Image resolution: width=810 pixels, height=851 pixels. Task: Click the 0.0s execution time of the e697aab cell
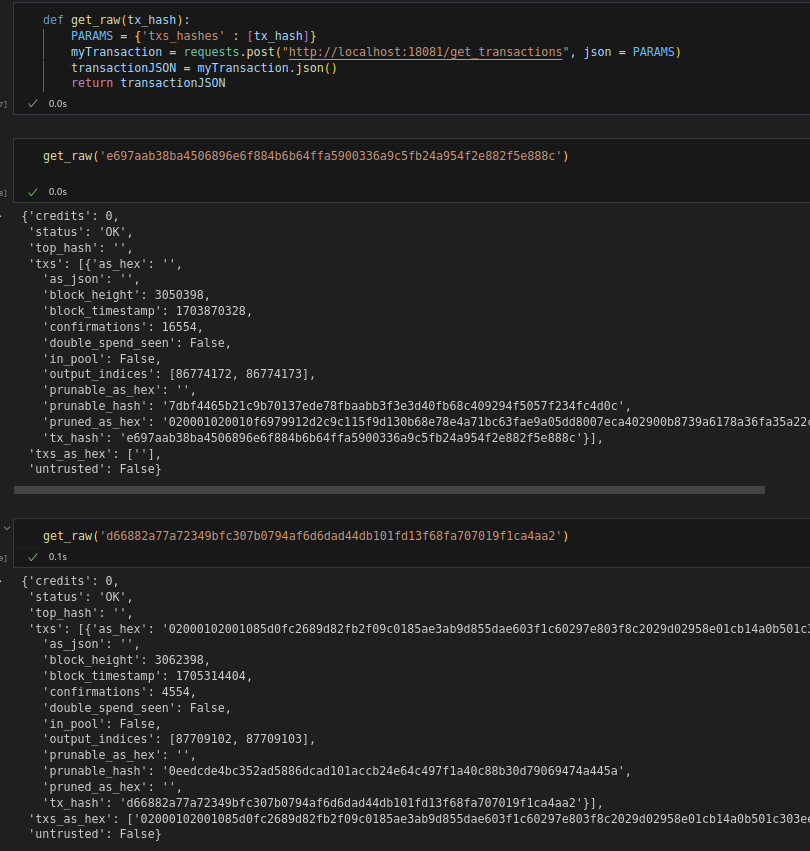58,192
